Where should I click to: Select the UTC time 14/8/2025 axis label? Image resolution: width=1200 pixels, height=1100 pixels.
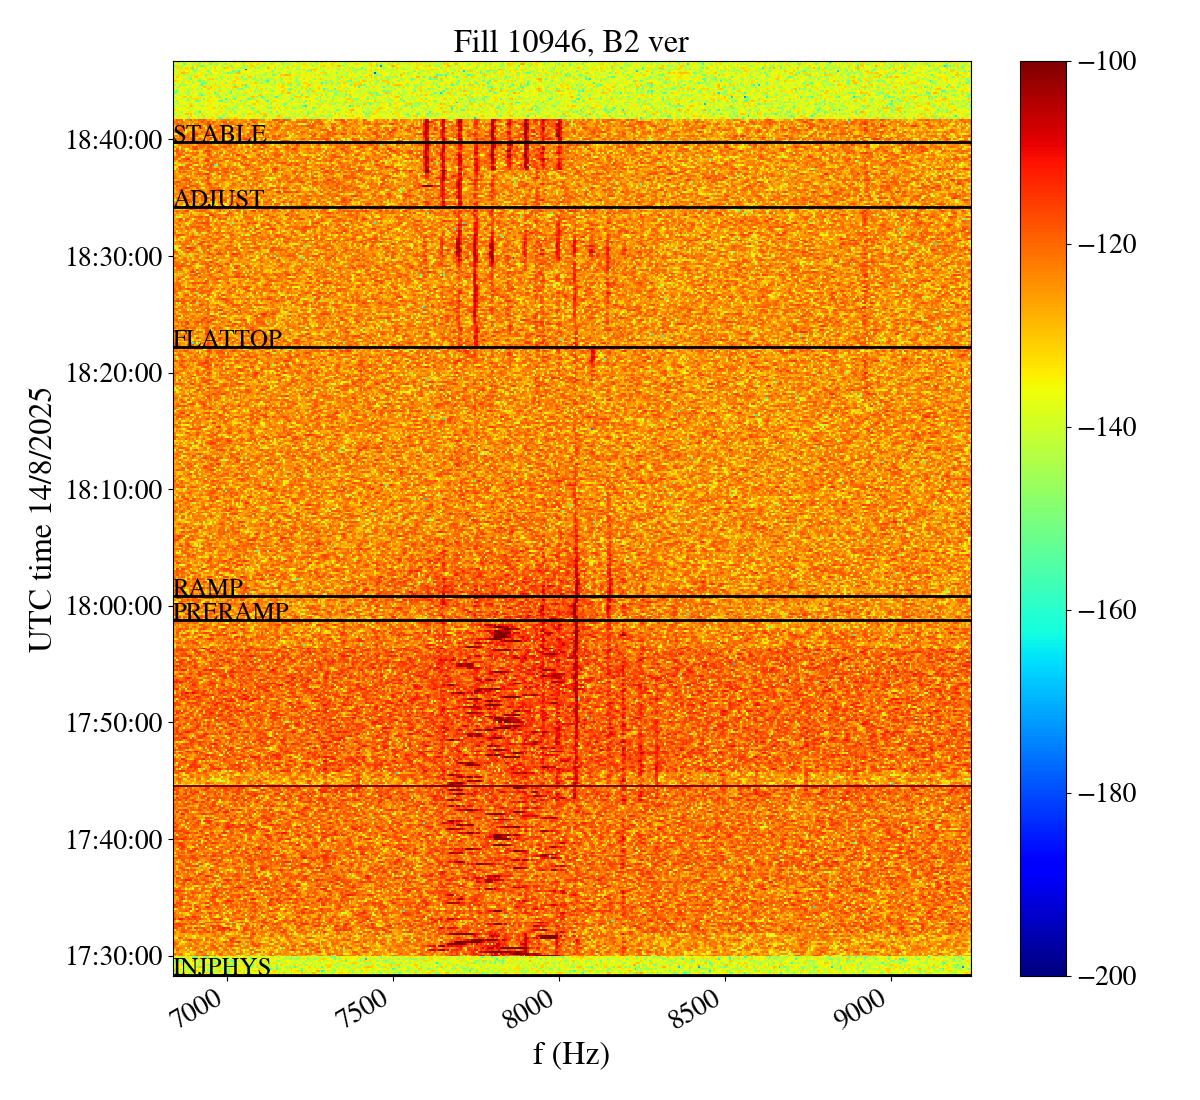click(x=41, y=519)
